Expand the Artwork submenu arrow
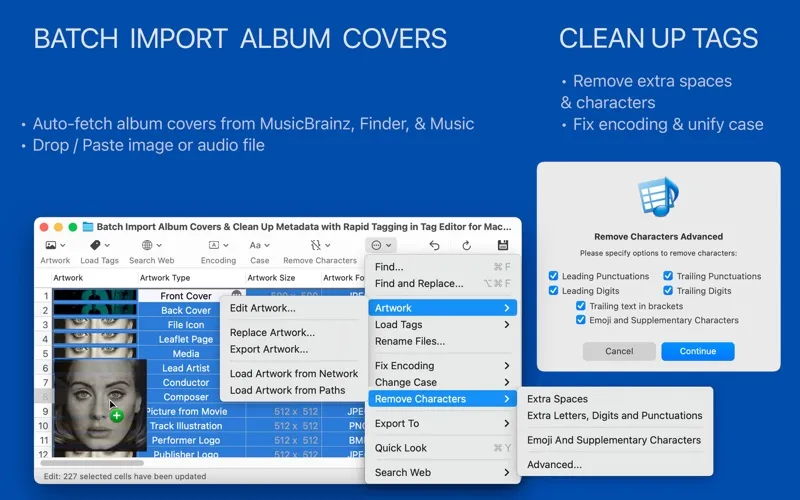The width and height of the screenshot is (800, 500). click(507, 308)
